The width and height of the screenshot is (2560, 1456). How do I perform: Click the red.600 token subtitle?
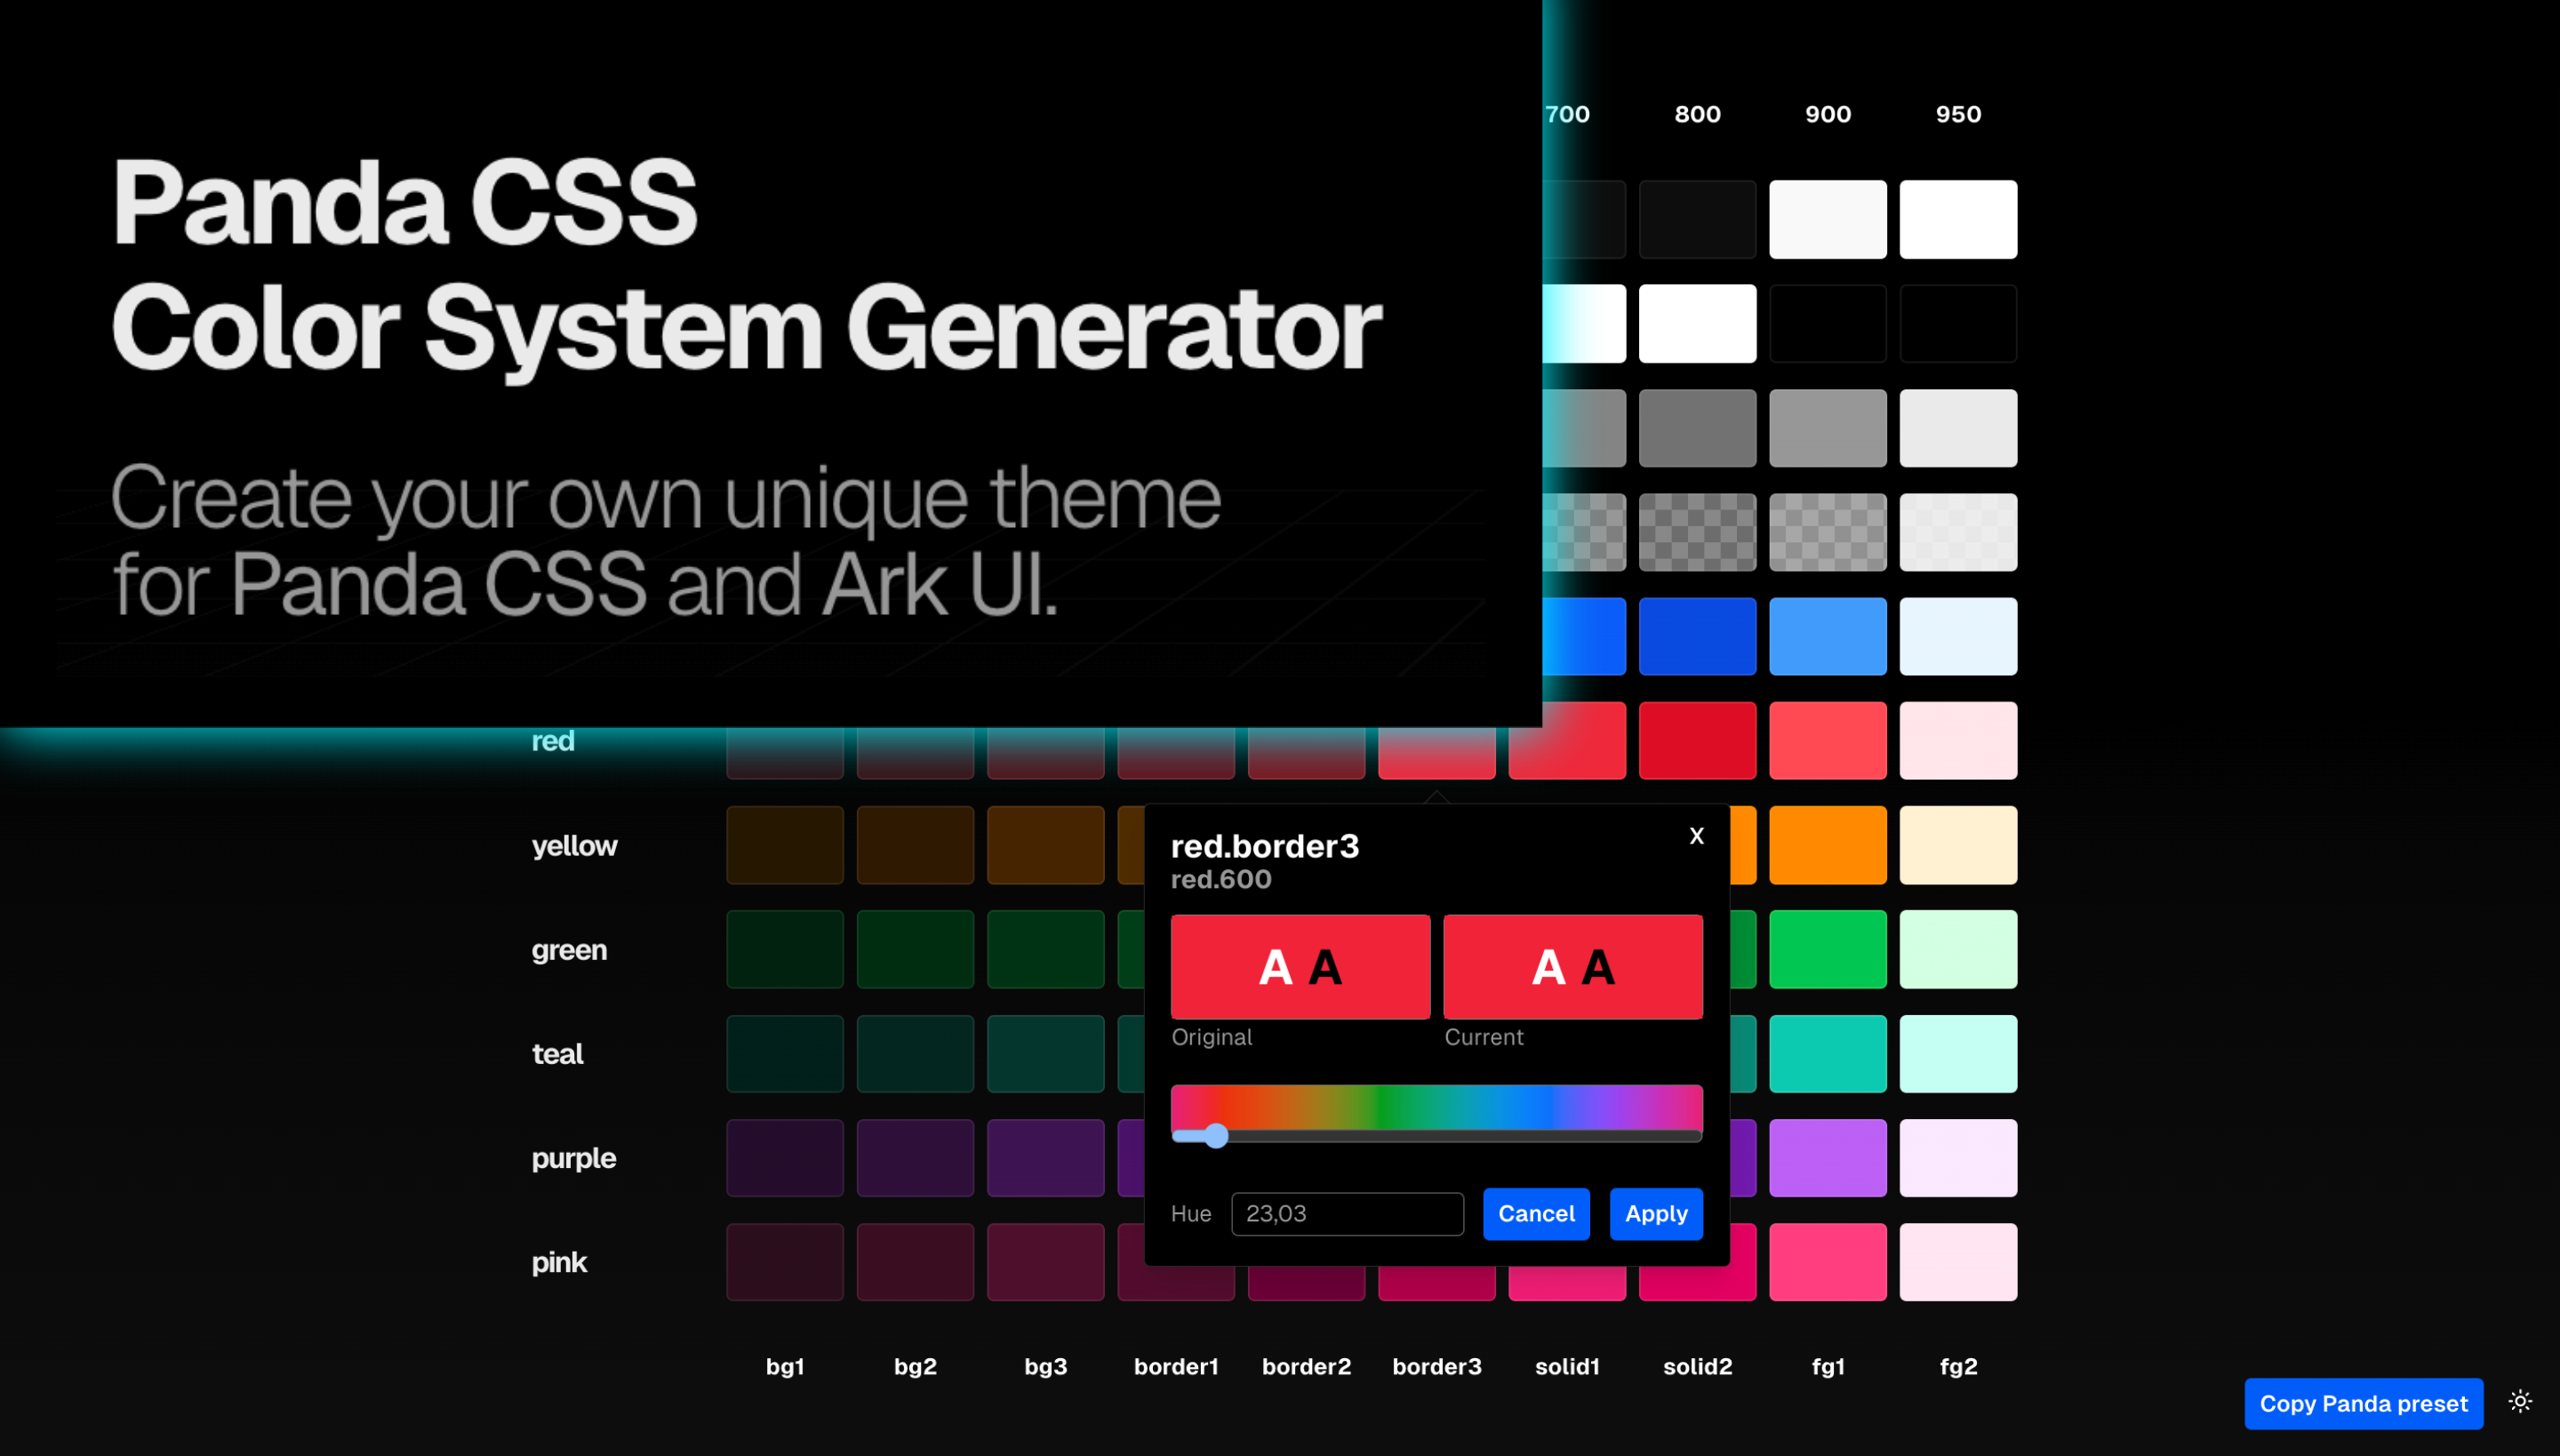(x=1221, y=879)
